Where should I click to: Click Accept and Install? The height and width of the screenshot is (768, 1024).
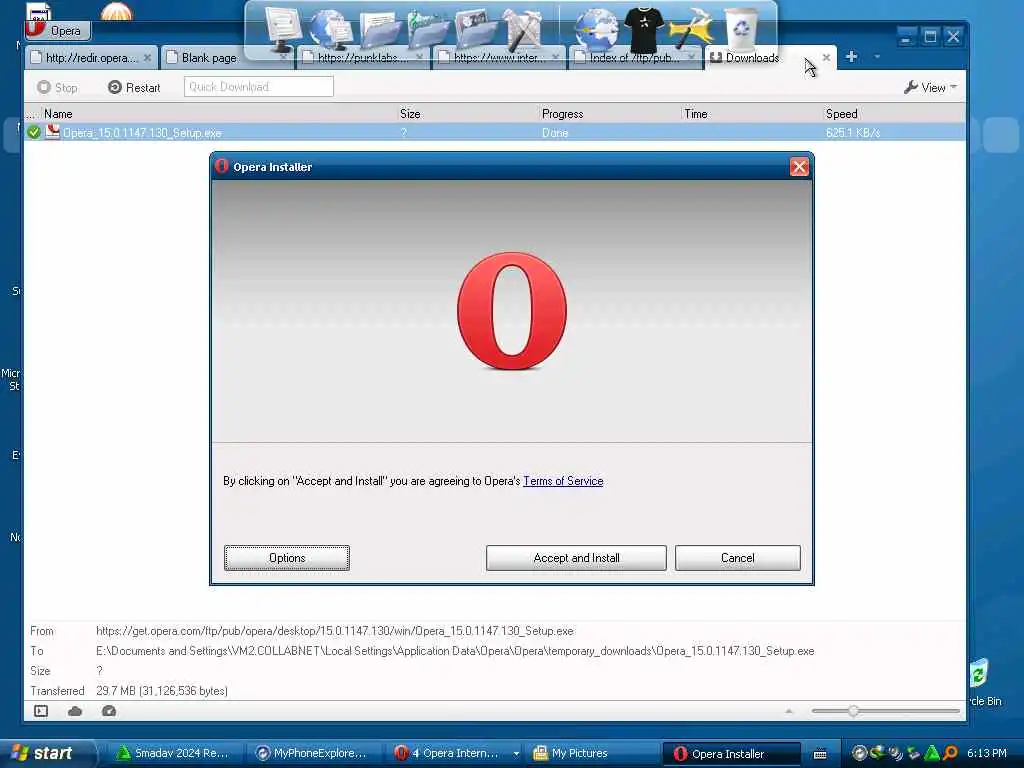(576, 558)
